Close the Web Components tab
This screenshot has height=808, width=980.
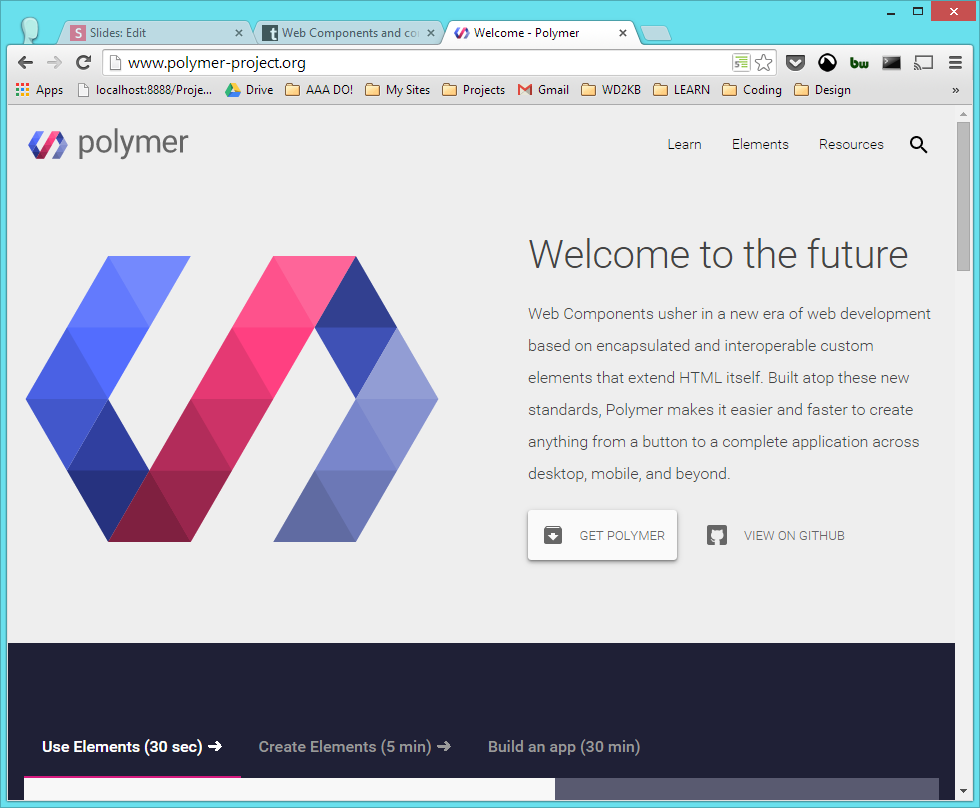[431, 33]
